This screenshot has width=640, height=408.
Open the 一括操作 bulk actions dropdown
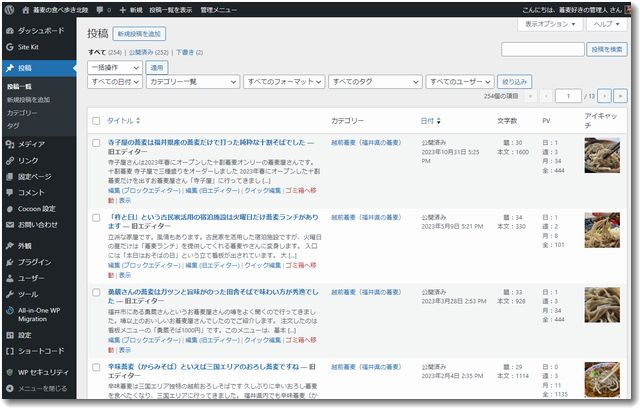coord(114,67)
